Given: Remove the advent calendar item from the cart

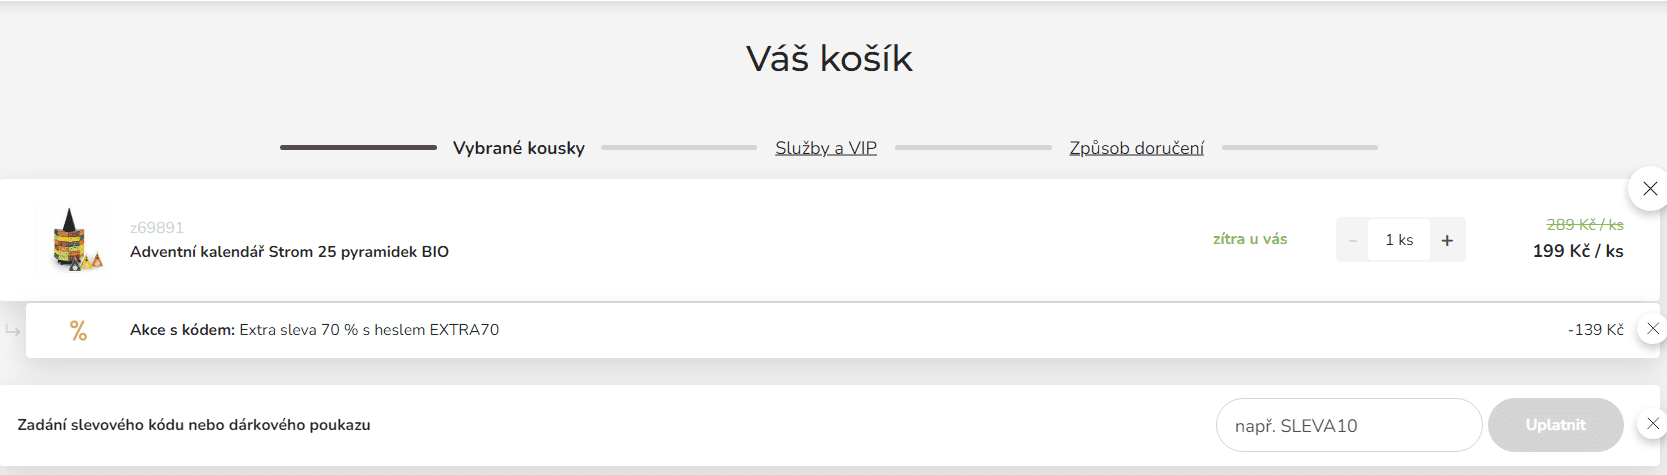Looking at the screenshot, I should [1649, 188].
